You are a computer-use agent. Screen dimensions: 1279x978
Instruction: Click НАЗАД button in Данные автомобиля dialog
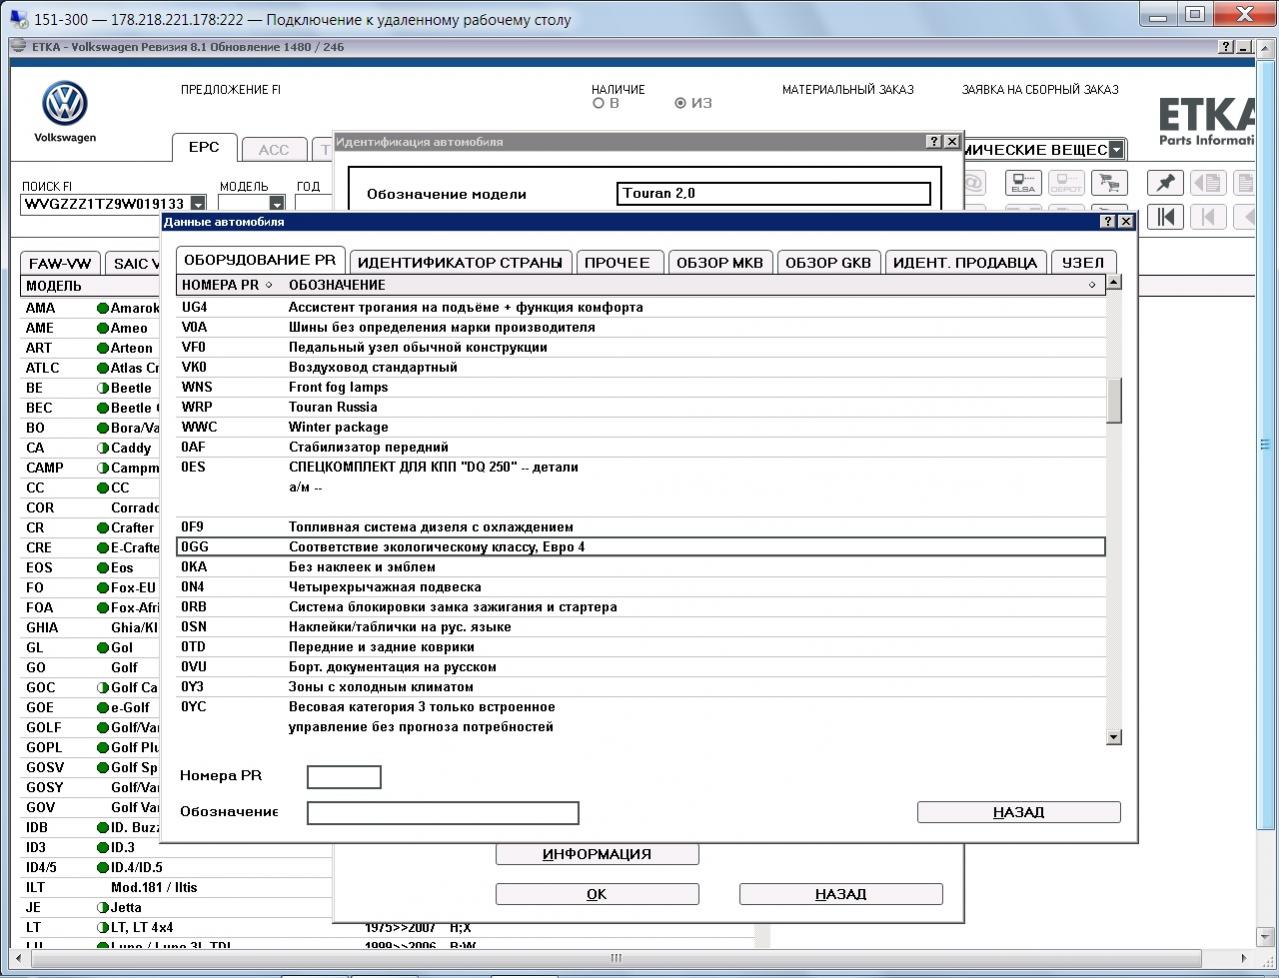click(1019, 812)
